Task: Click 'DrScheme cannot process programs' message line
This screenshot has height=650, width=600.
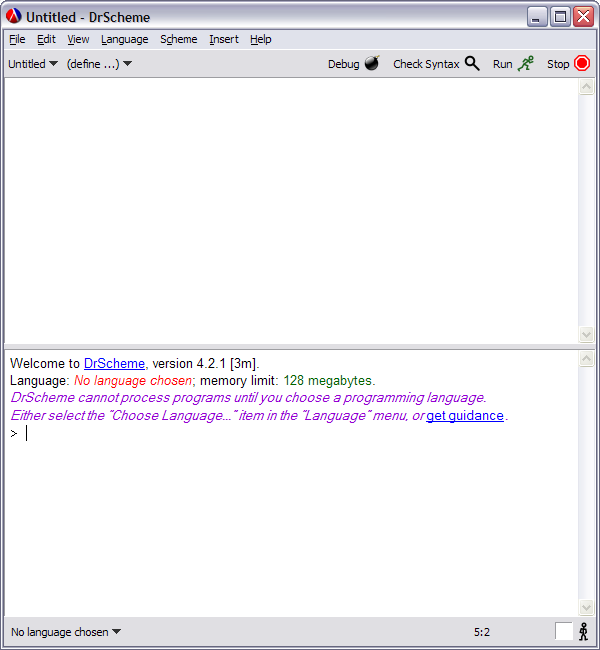Action: click(x=248, y=398)
